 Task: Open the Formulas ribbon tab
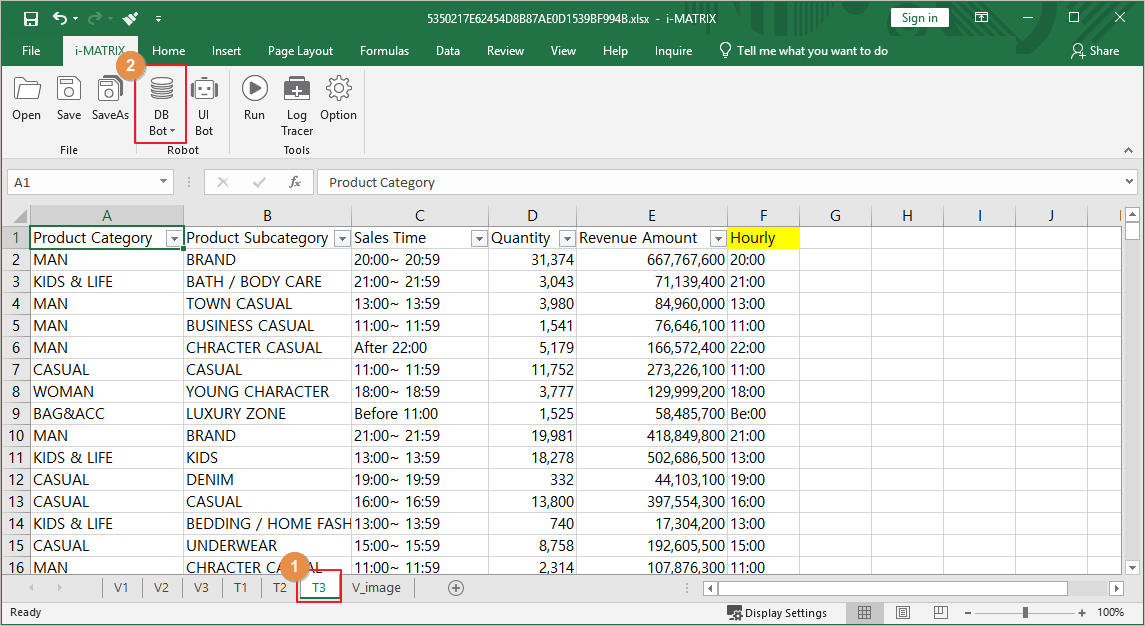click(x=384, y=51)
